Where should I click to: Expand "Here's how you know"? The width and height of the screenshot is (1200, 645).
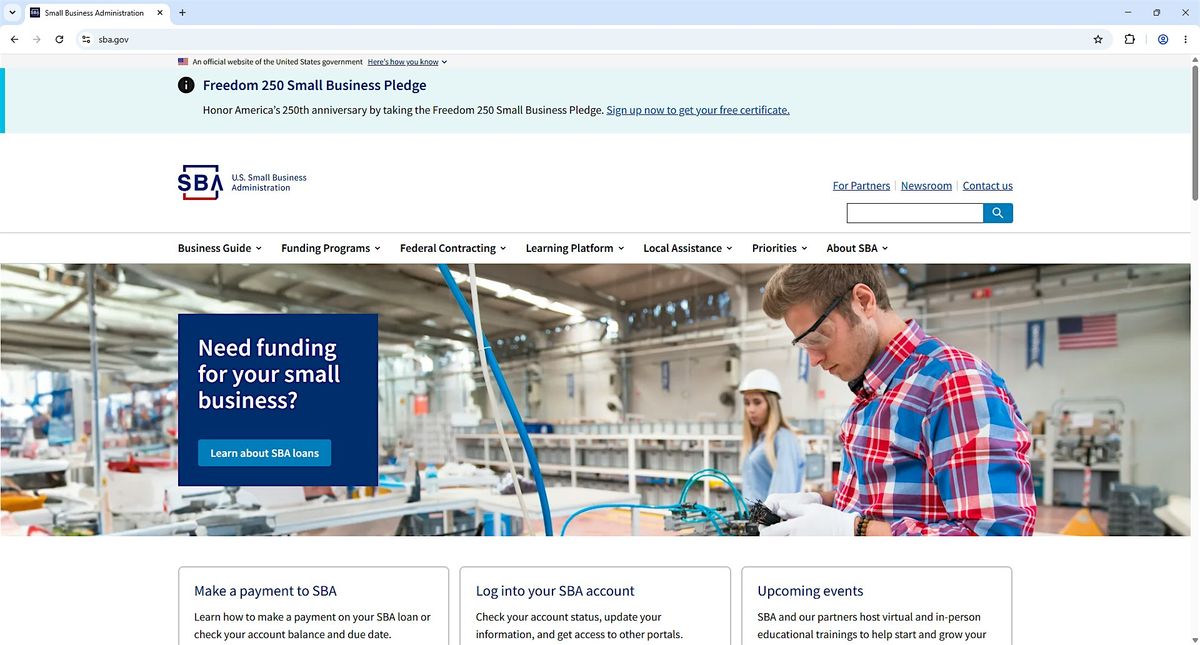[407, 62]
